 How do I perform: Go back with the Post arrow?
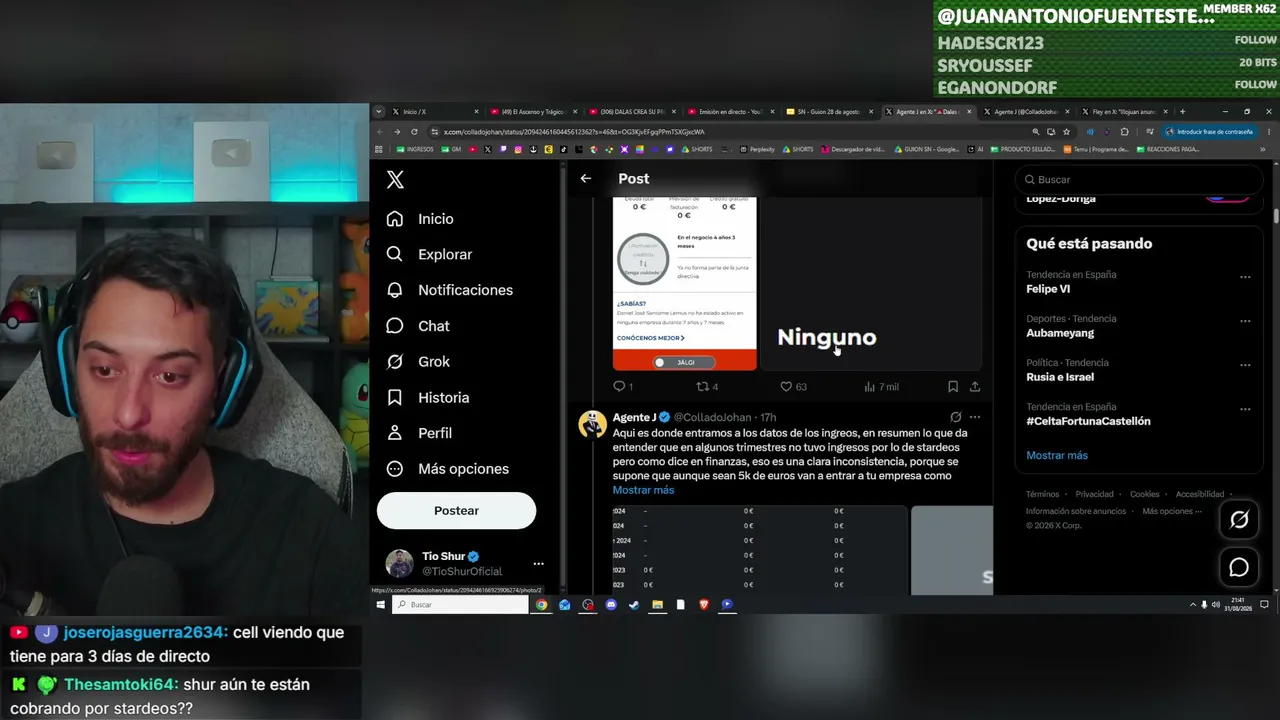pyautogui.click(x=586, y=179)
